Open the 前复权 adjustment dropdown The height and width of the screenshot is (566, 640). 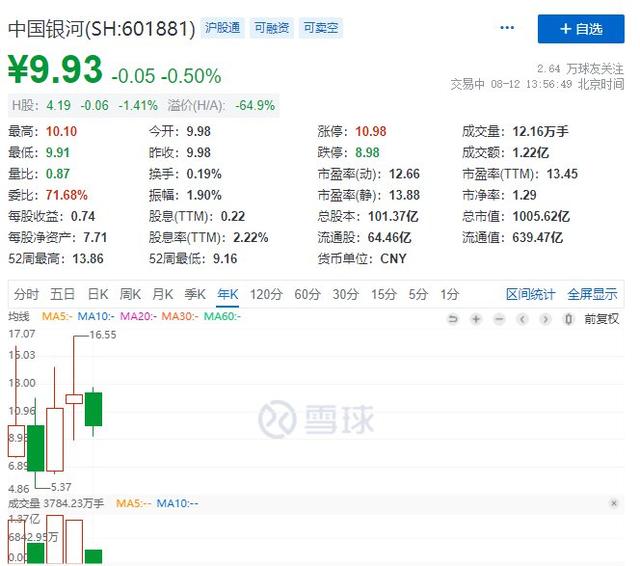tap(602, 319)
